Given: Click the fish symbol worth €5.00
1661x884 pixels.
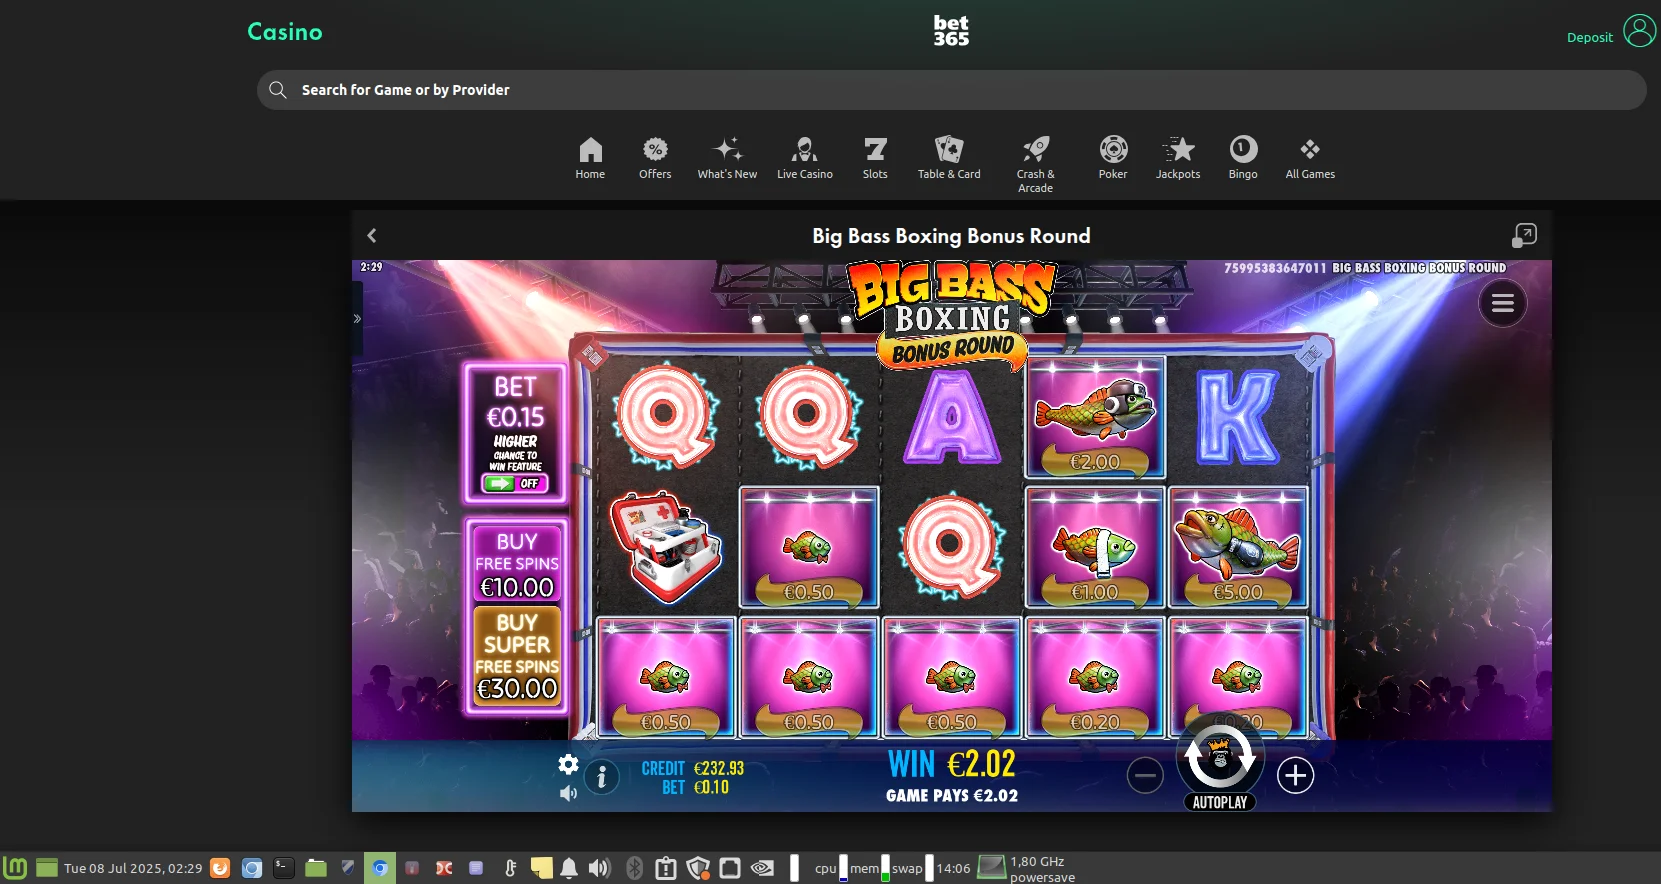Looking at the screenshot, I should click(1238, 547).
